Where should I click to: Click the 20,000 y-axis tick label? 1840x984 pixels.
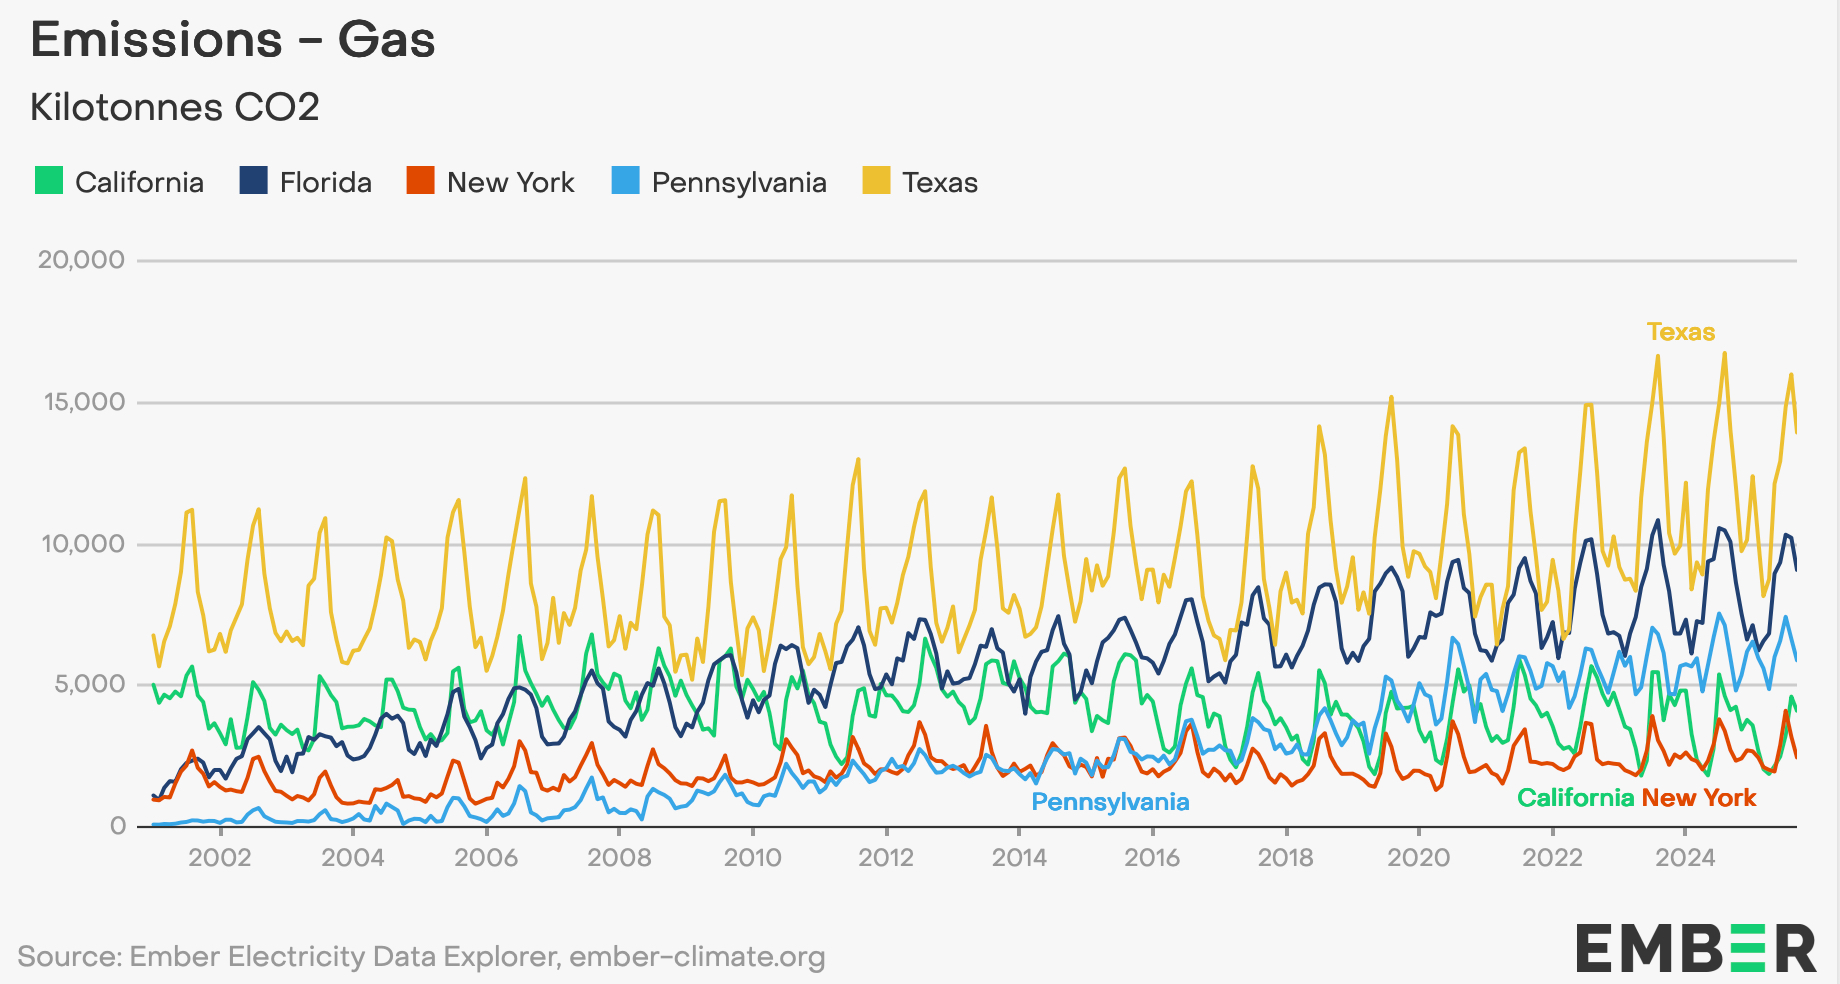[82, 260]
